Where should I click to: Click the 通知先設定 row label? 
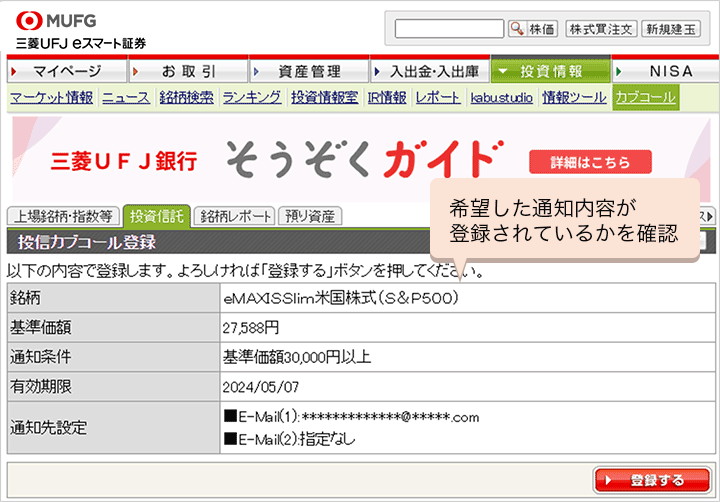point(48,428)
